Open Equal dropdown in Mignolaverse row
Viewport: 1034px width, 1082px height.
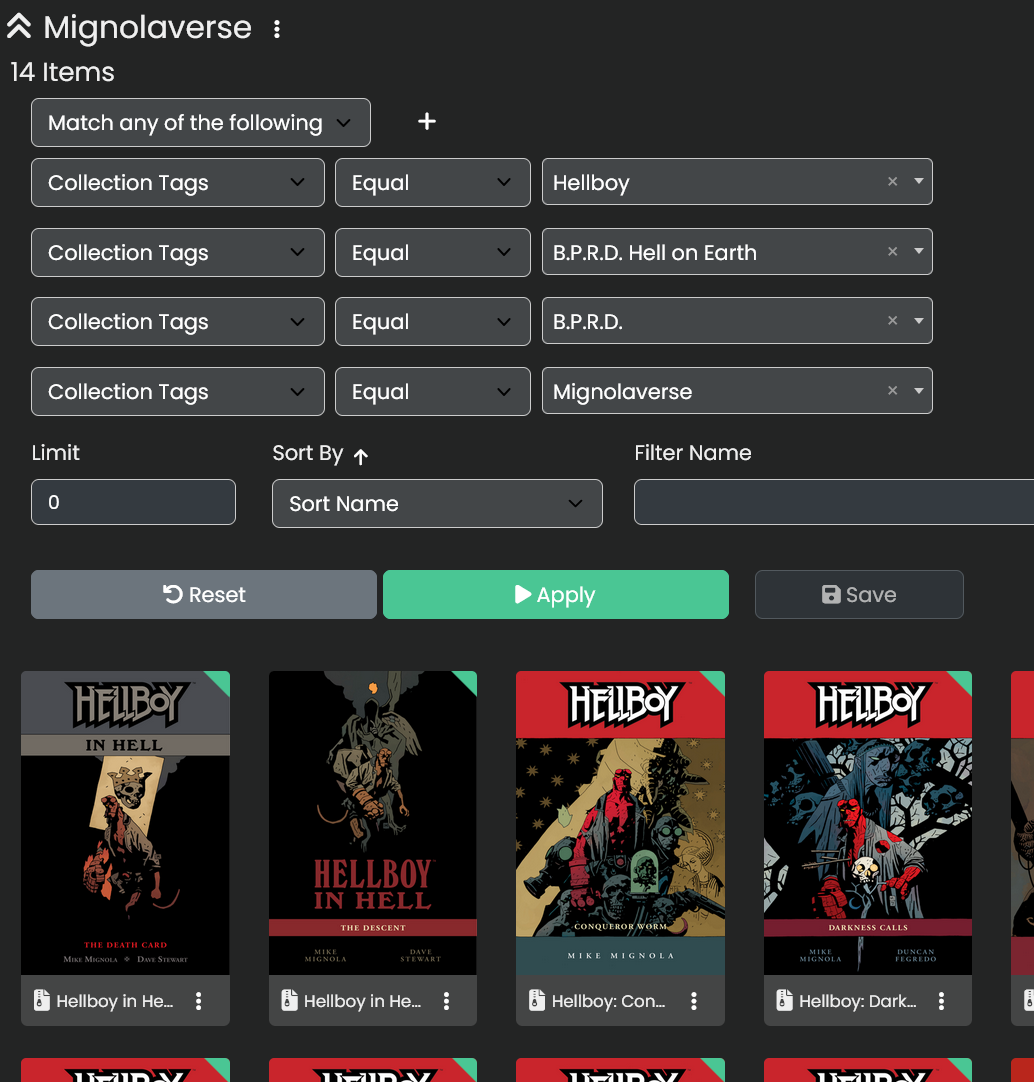pos(433,392)
